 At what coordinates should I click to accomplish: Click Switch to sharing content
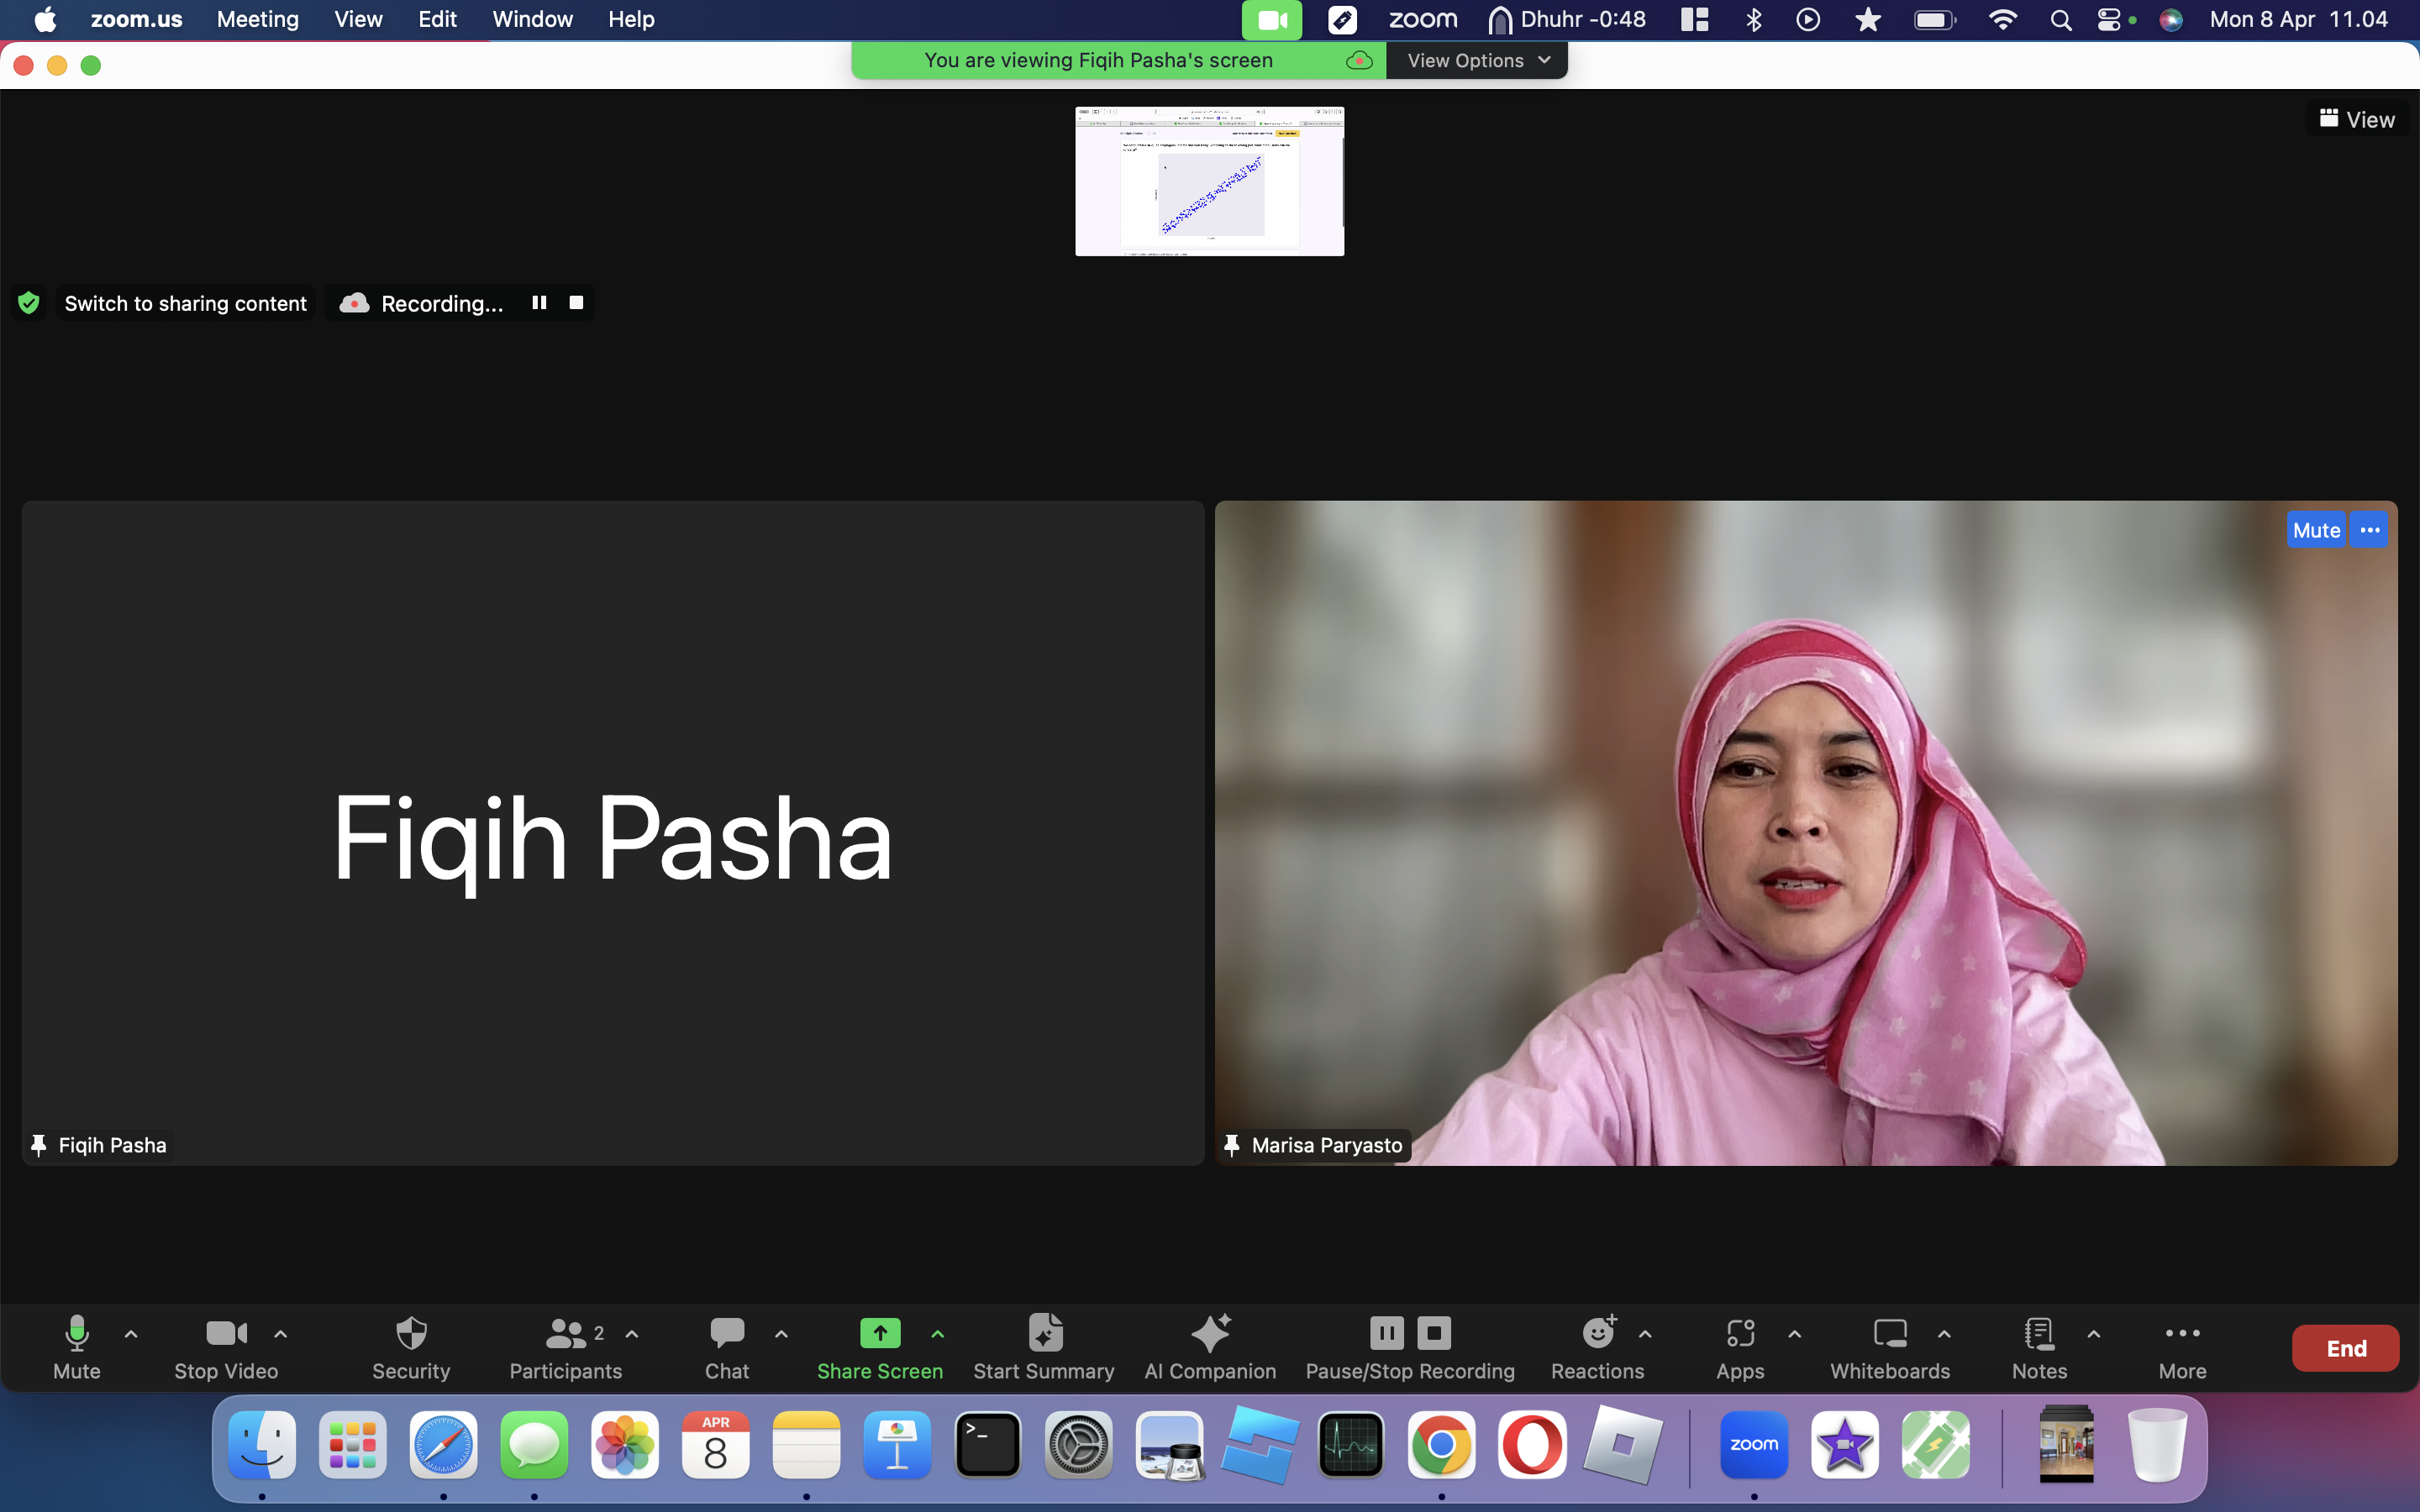(x=185, y=303)
